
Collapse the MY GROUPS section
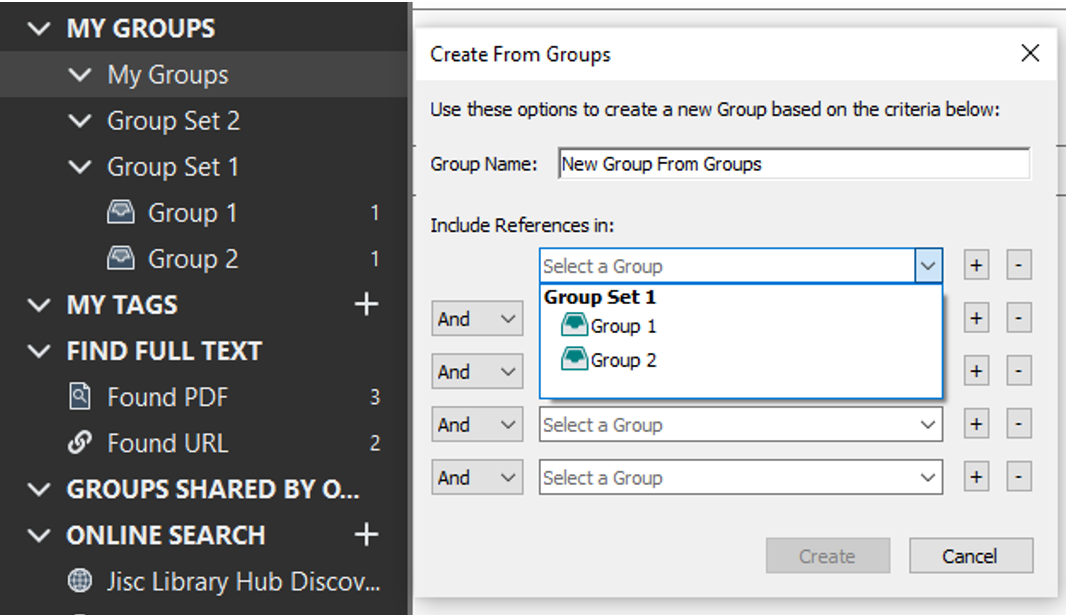tap(39, 29)
